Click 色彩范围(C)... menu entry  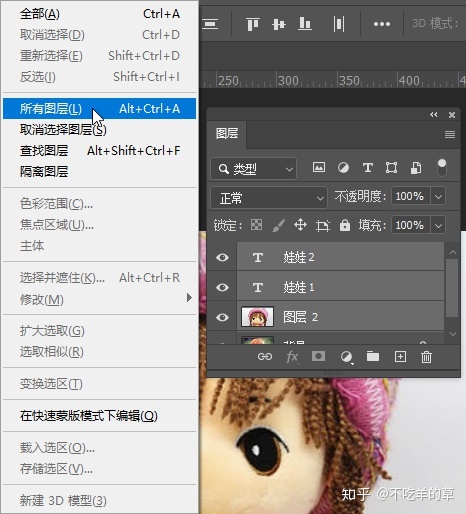99,203
